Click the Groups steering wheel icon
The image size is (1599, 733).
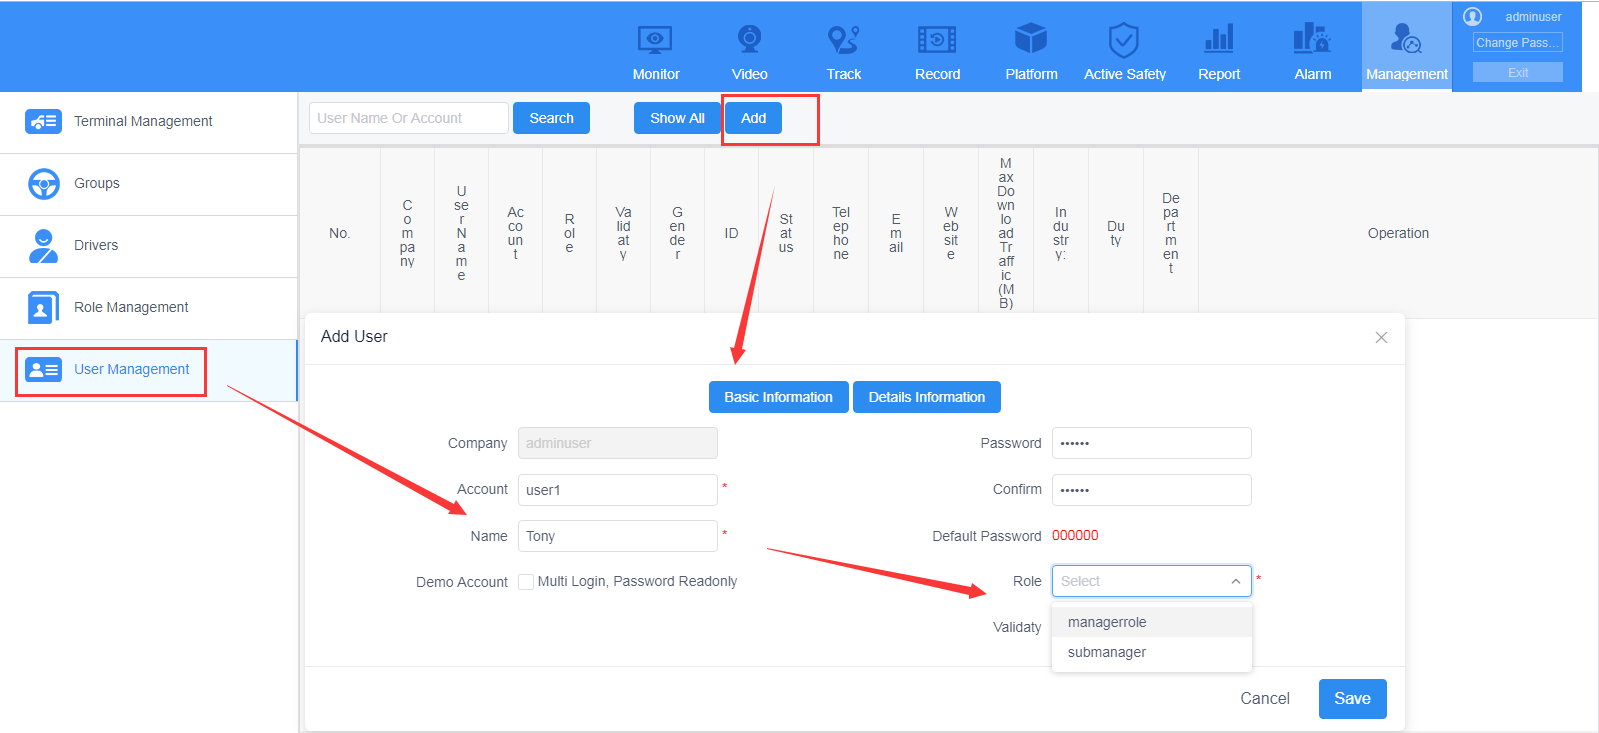click(43, 183)
